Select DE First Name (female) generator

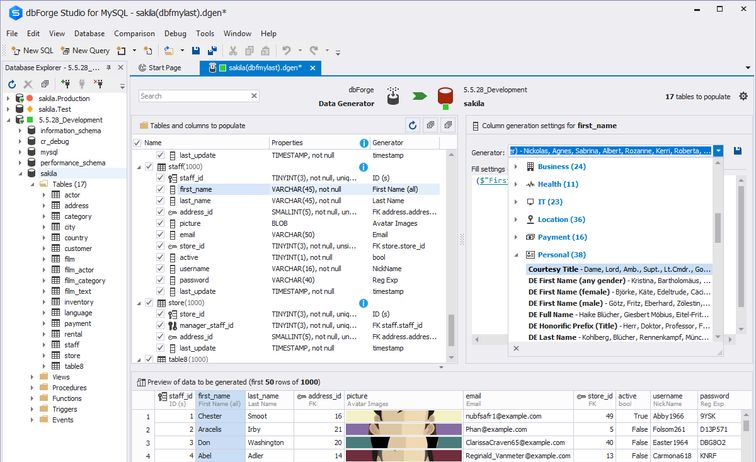(x=619, y=292)
